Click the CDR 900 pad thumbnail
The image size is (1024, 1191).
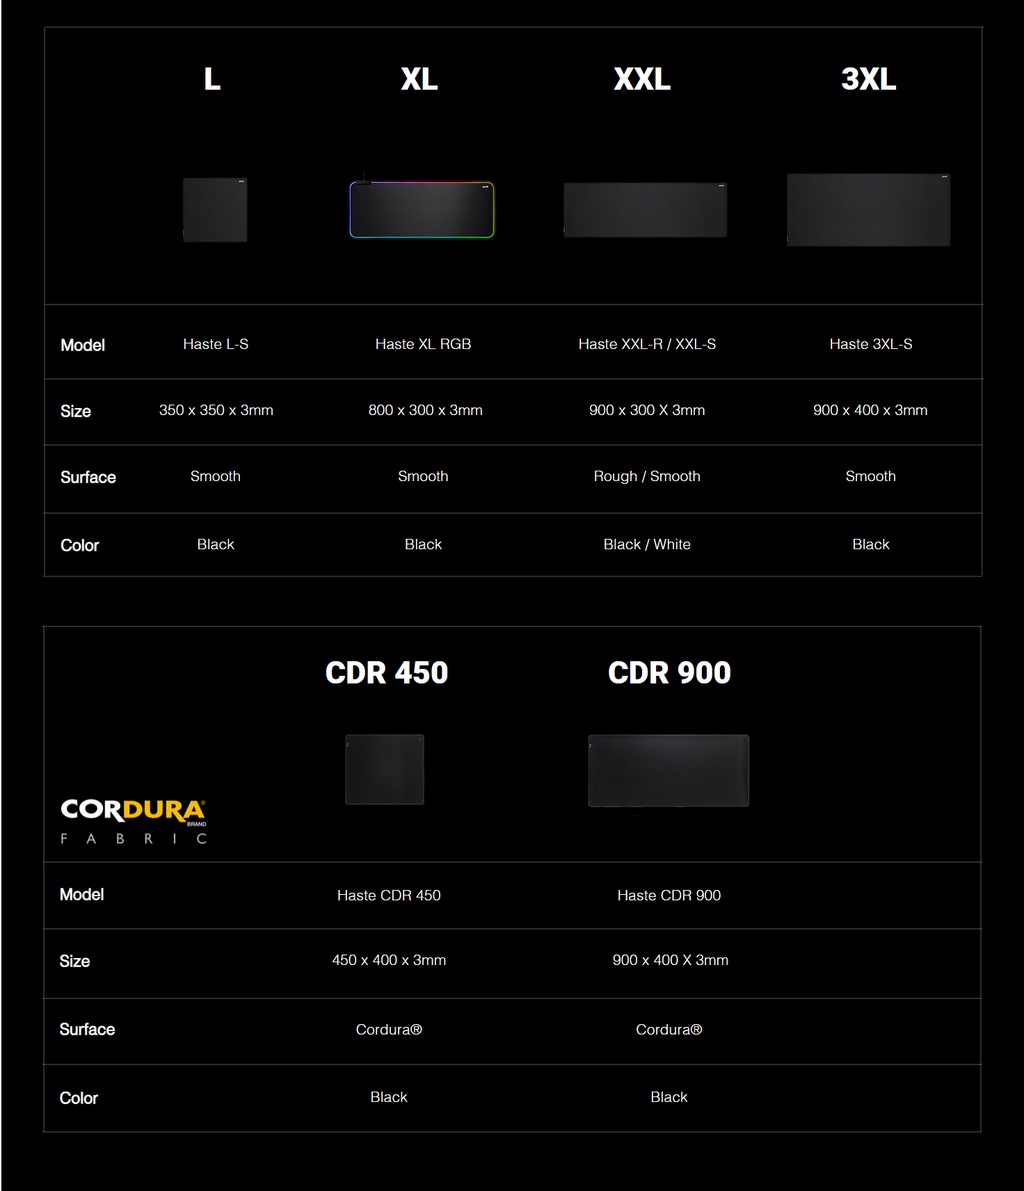click(x=668, y=769)
